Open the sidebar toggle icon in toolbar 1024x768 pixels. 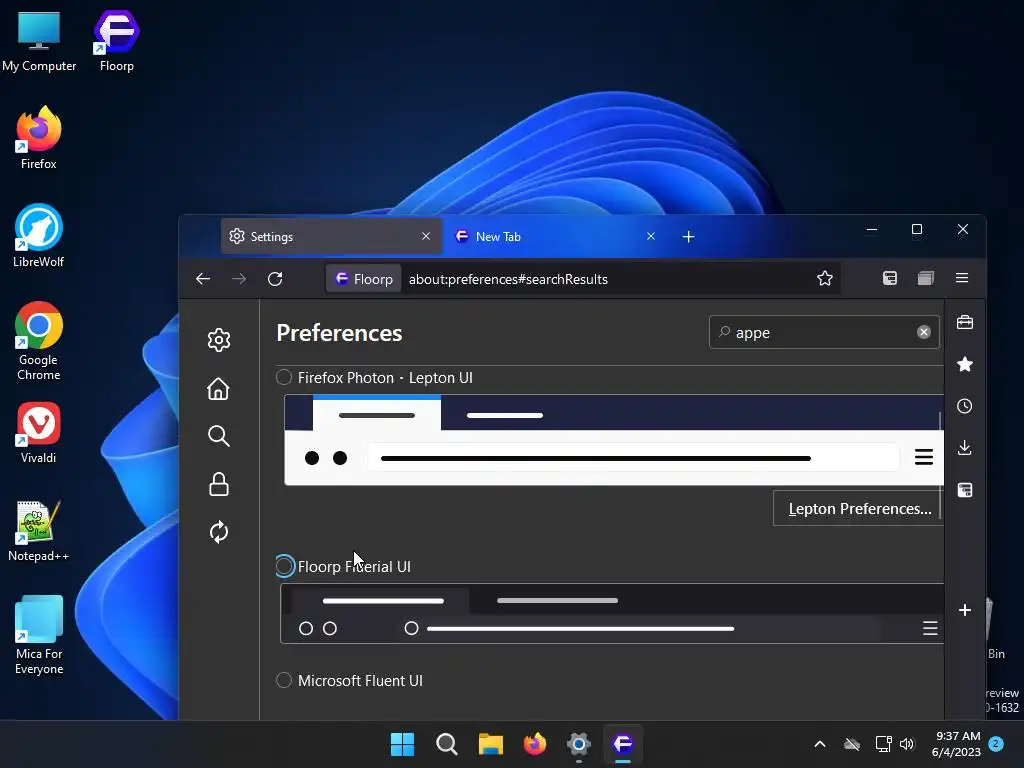point(889,278)
